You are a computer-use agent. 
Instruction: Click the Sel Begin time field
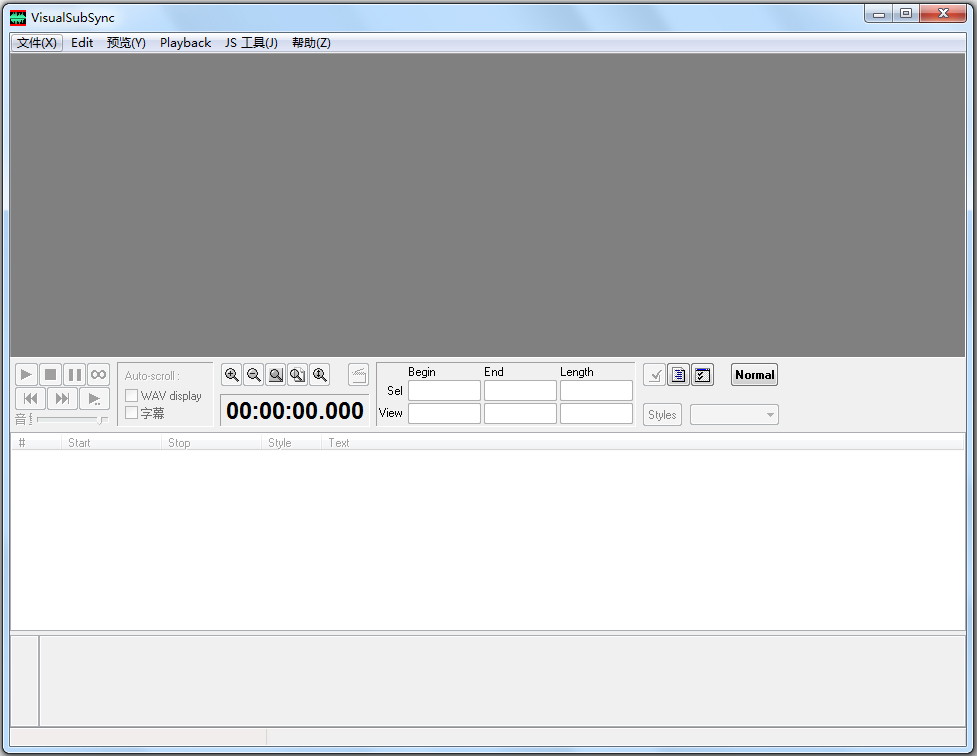(444, 391)
